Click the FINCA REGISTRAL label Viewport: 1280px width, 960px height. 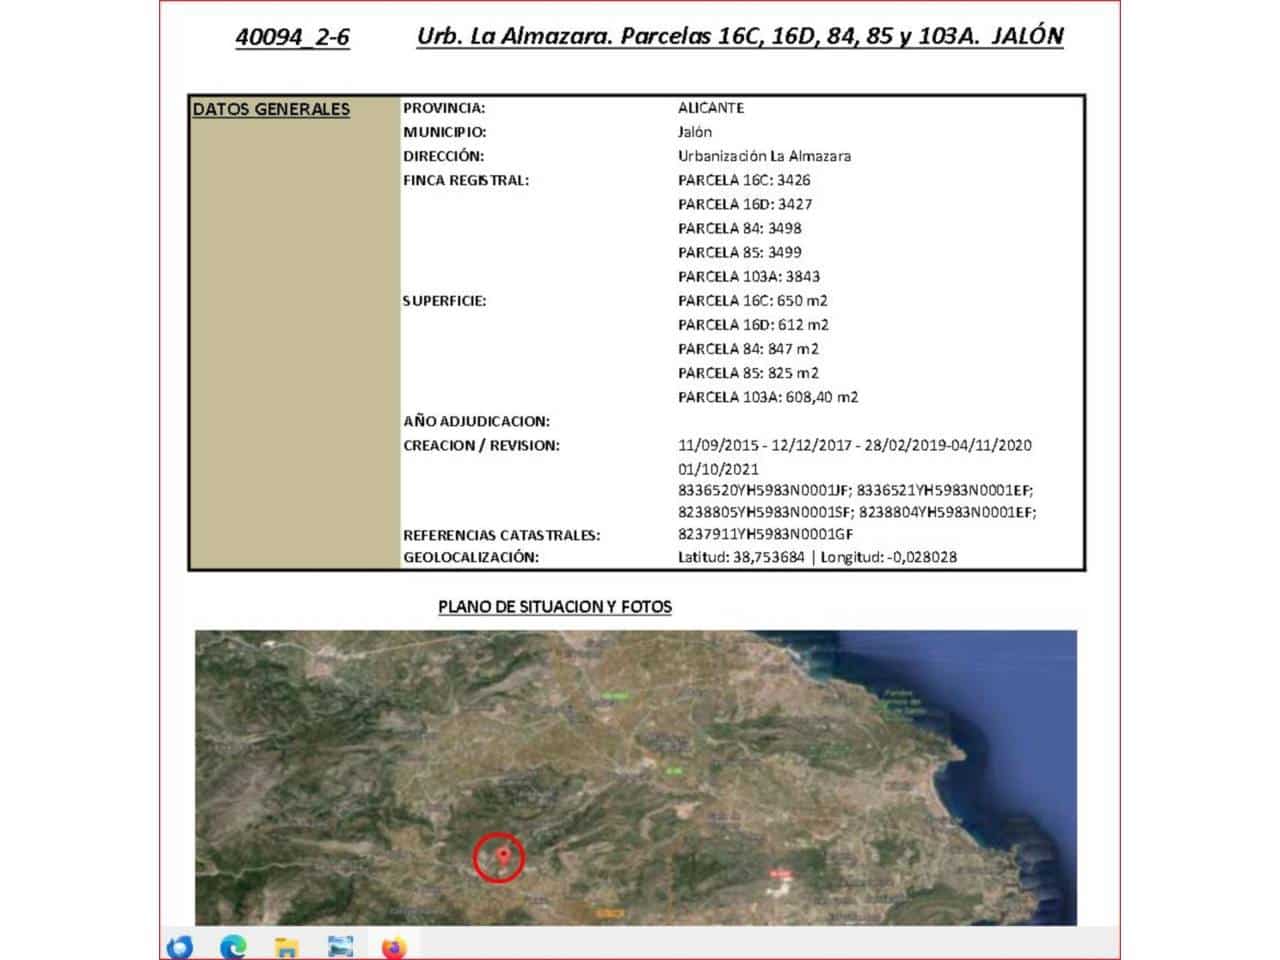[467, 179]
